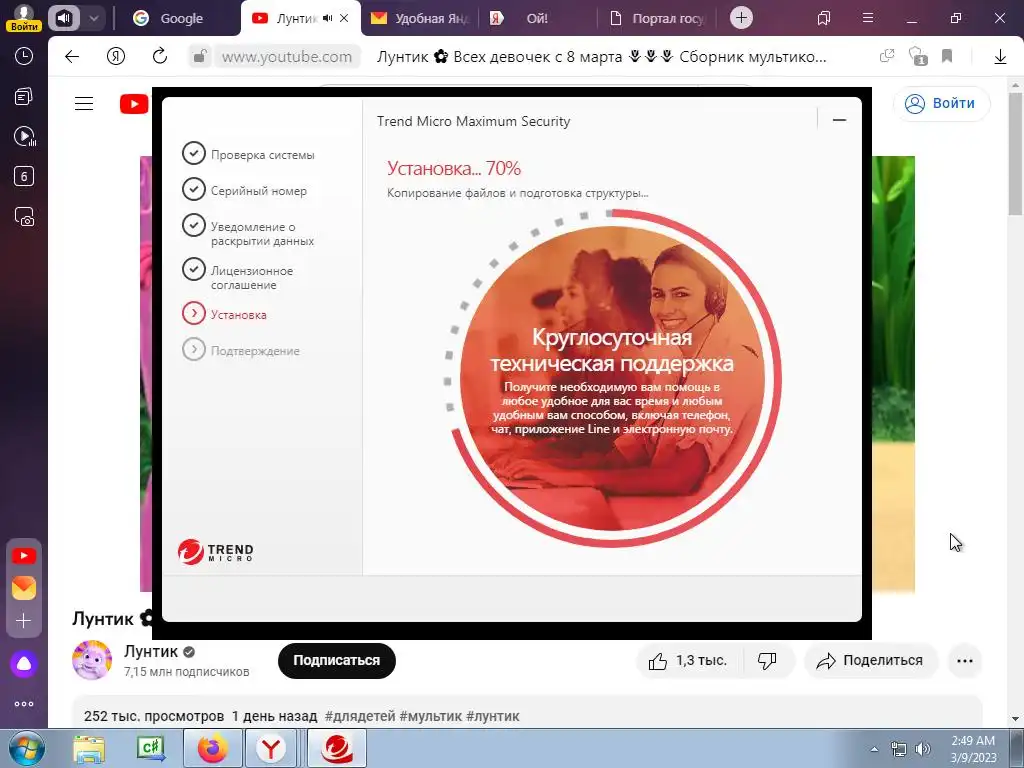Open the extensions icon with badge

click(x=918, y=56)
